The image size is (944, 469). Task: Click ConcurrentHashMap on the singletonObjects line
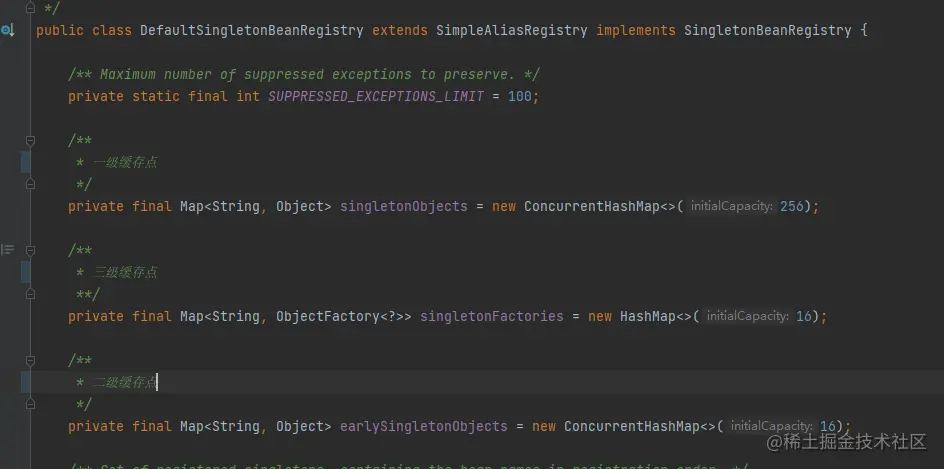click(592, 207)
